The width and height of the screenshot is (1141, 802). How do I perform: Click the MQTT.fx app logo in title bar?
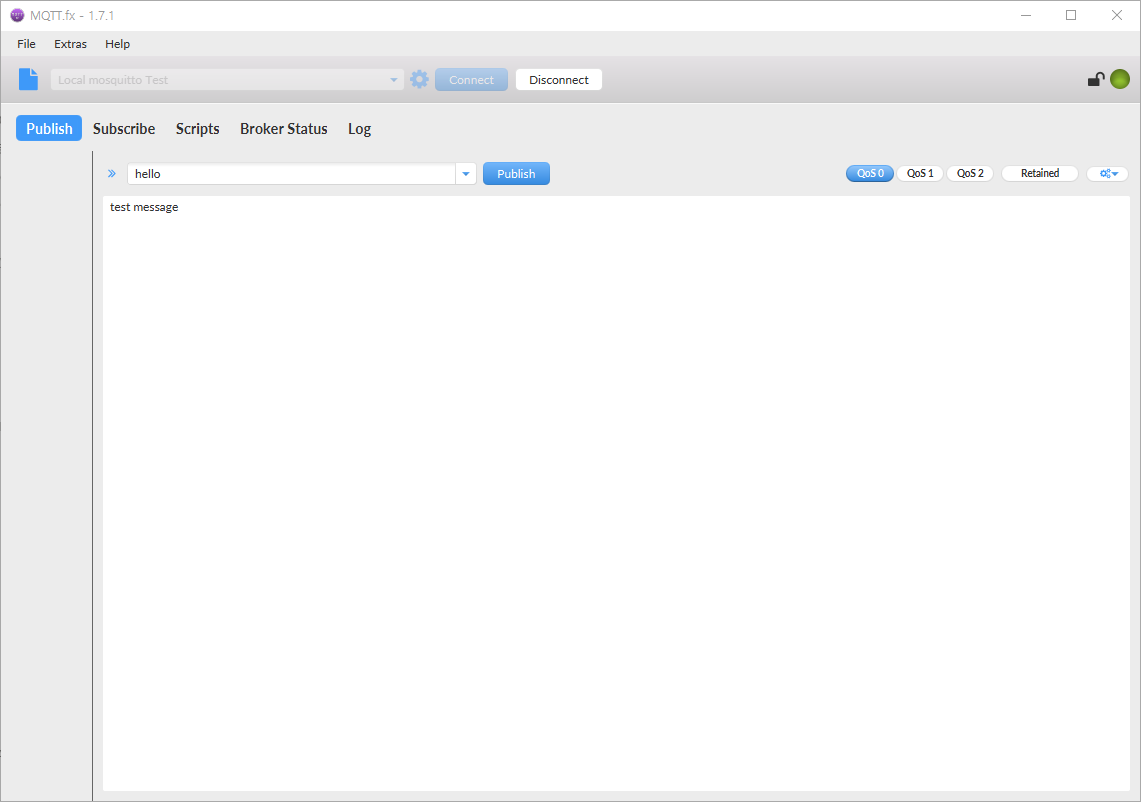(17, 15)
